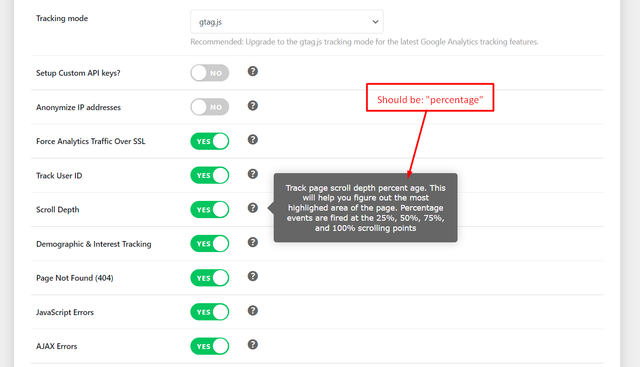Show help for Force Analytics Traffic Over SSL
The image size is (640, 367).
(x=253, y=140)
